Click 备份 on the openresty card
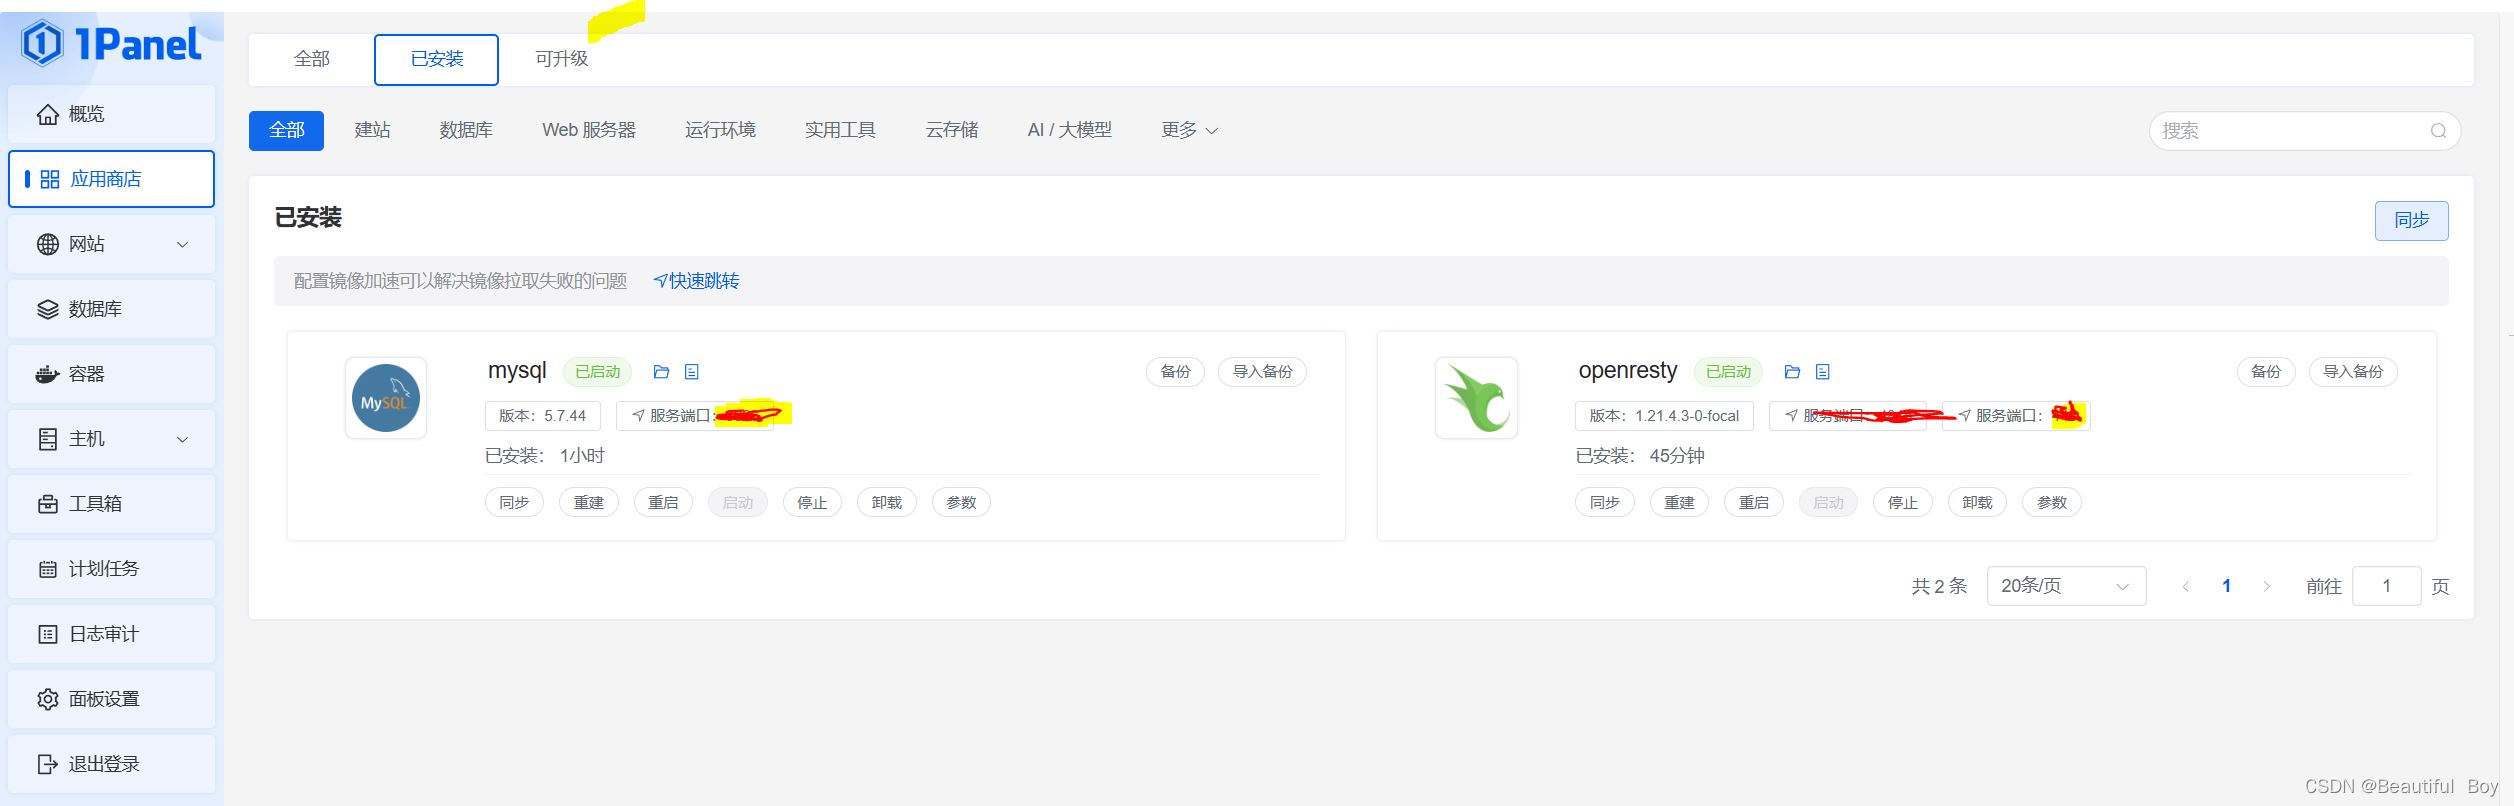2514x806 pixels. click(2266, 372)
